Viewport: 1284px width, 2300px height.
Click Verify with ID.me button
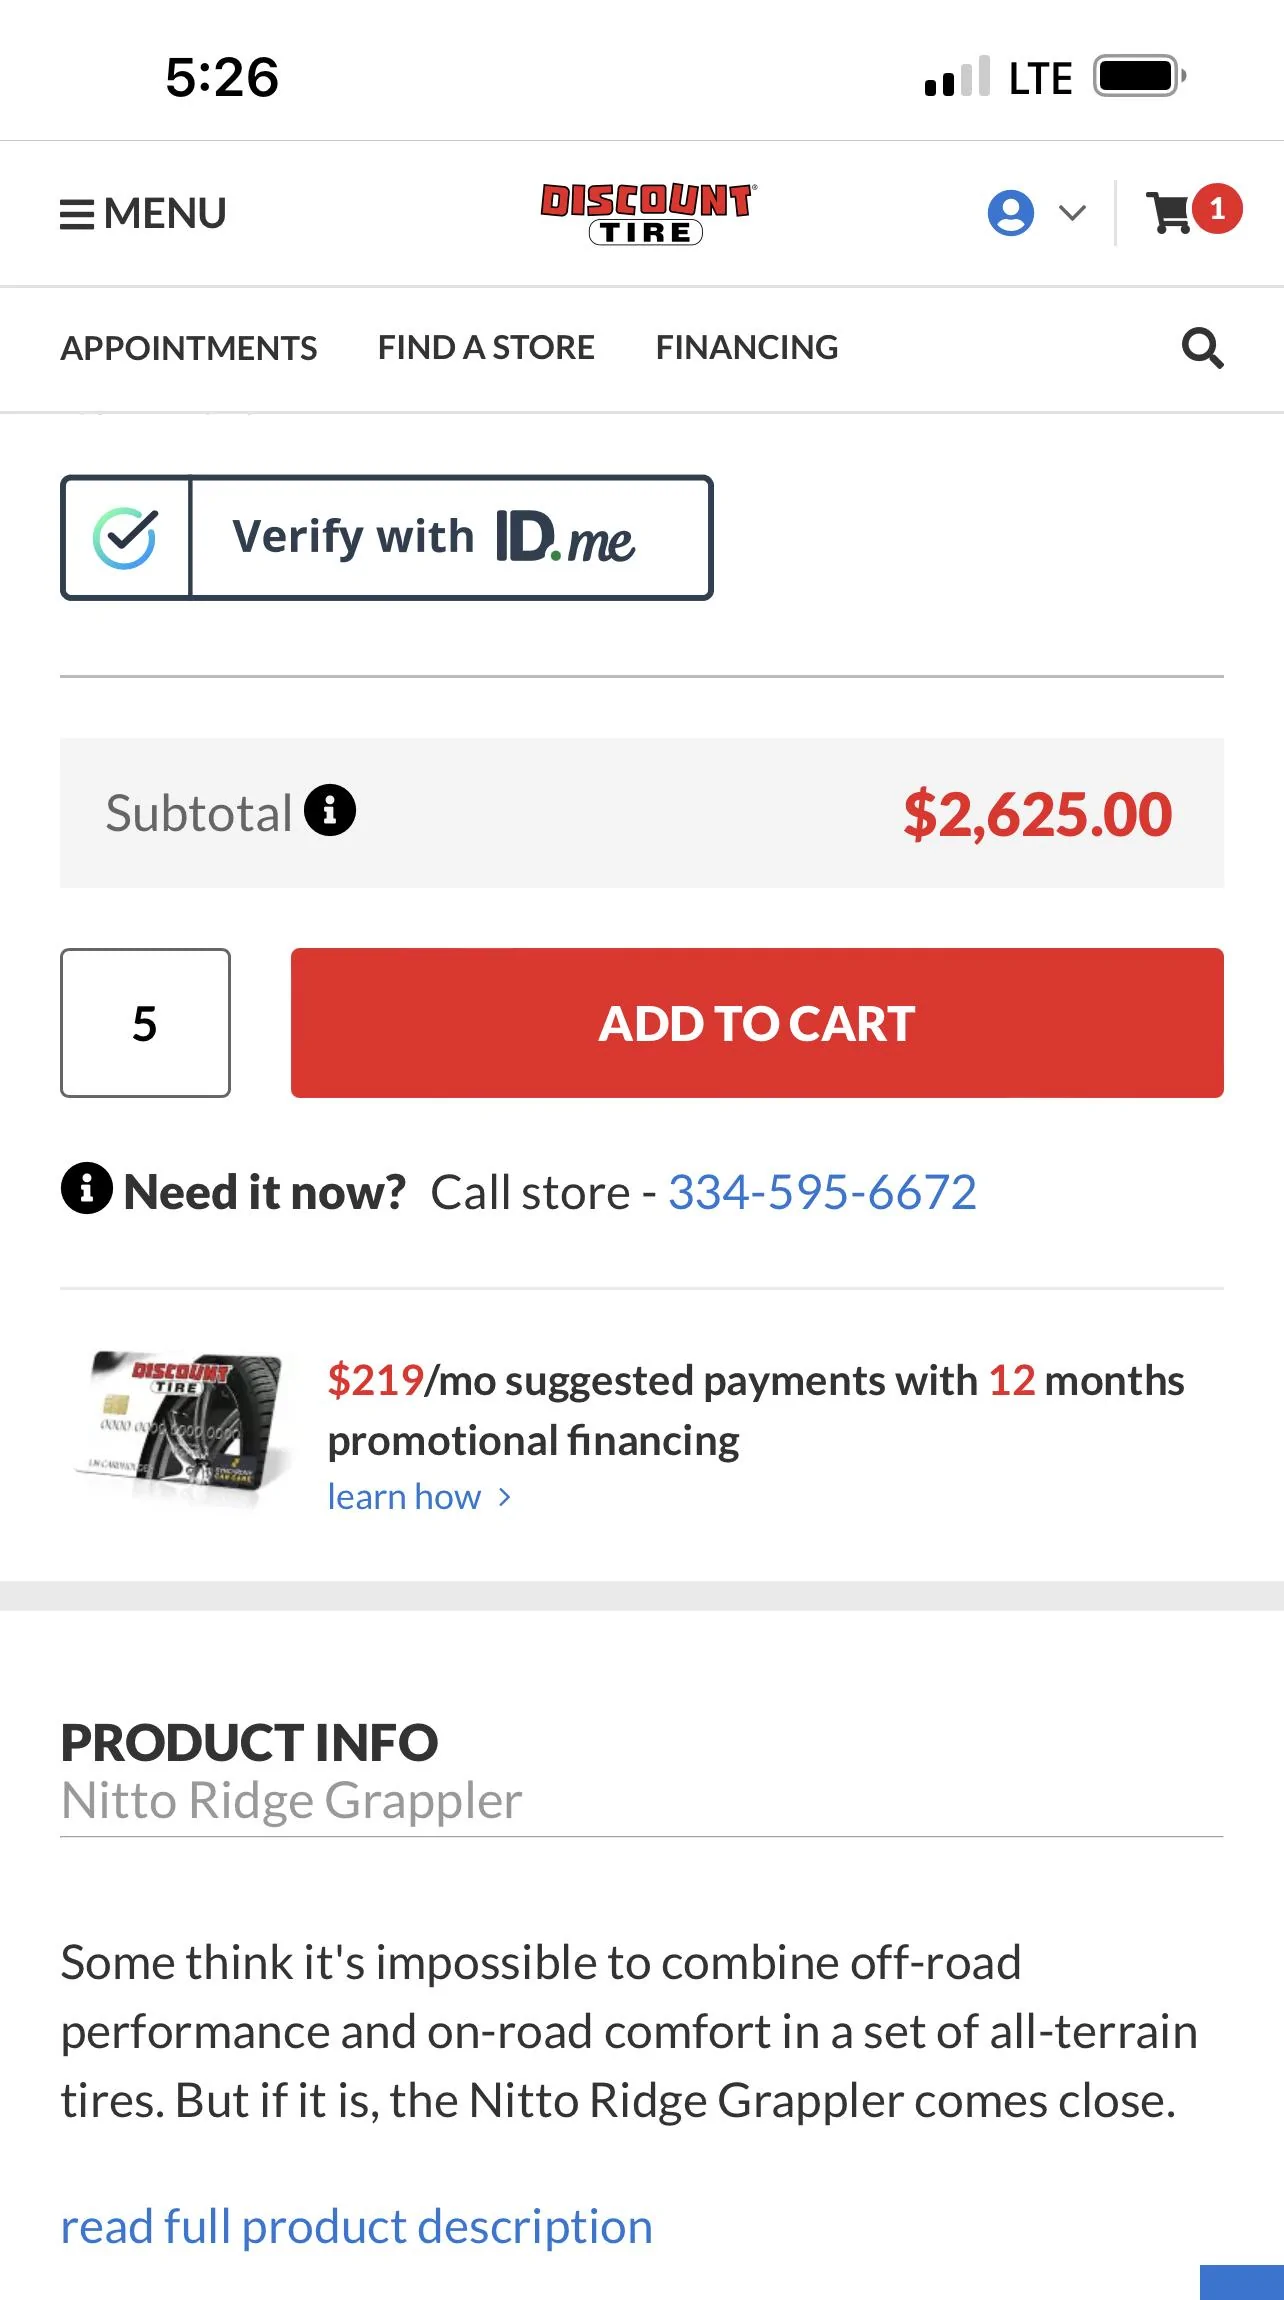tap(387, 538)
